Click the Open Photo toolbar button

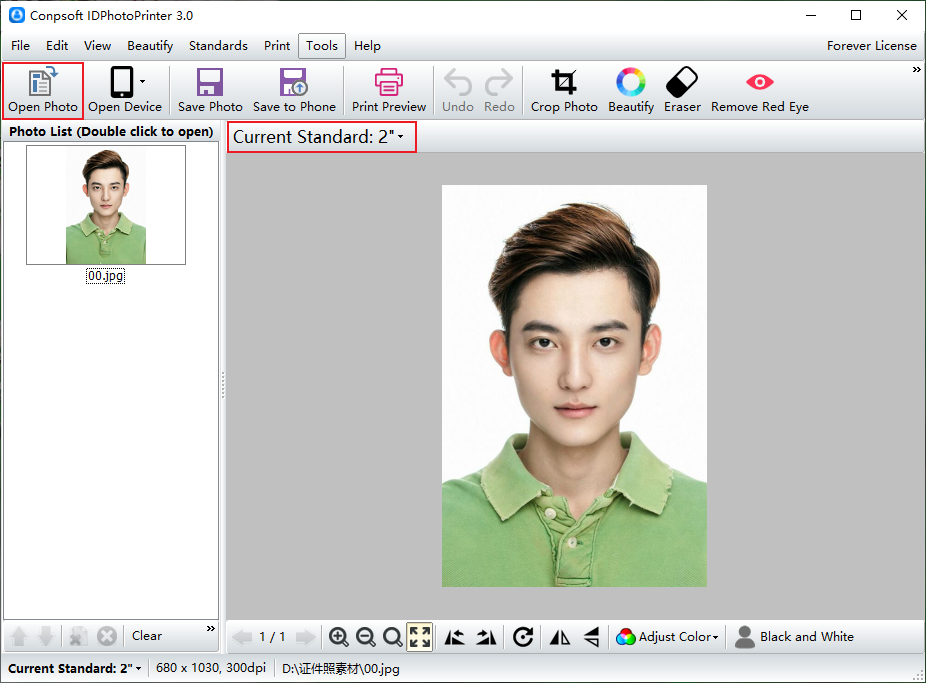click(x=43, y=90)
